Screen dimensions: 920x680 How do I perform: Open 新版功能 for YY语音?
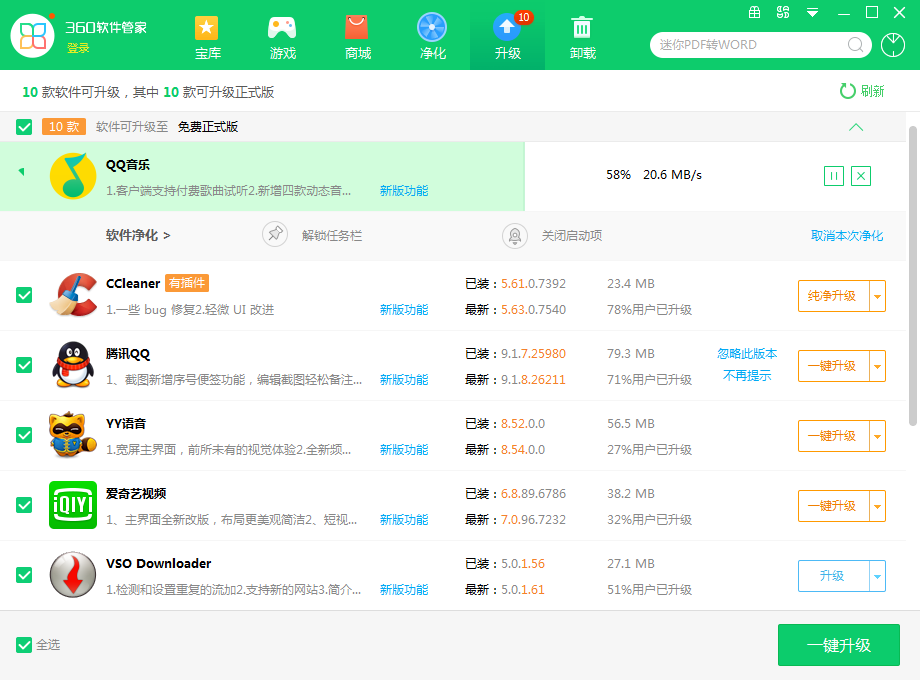(404, 449)
